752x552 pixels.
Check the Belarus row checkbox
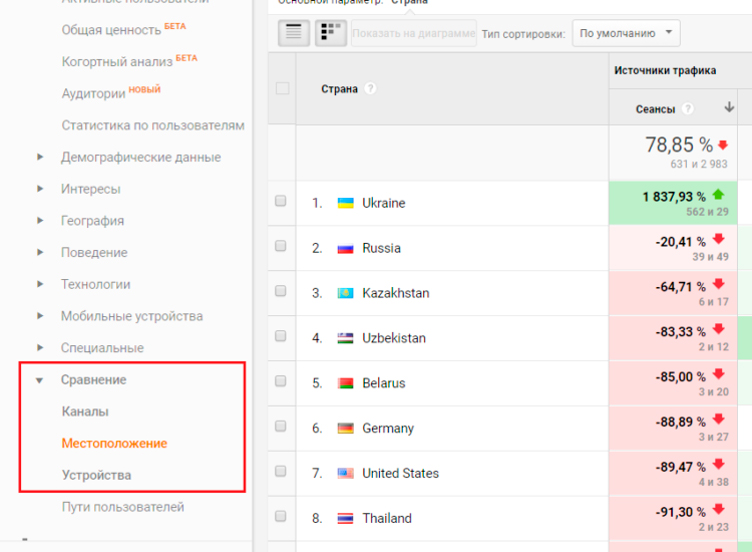click(281, 381)
